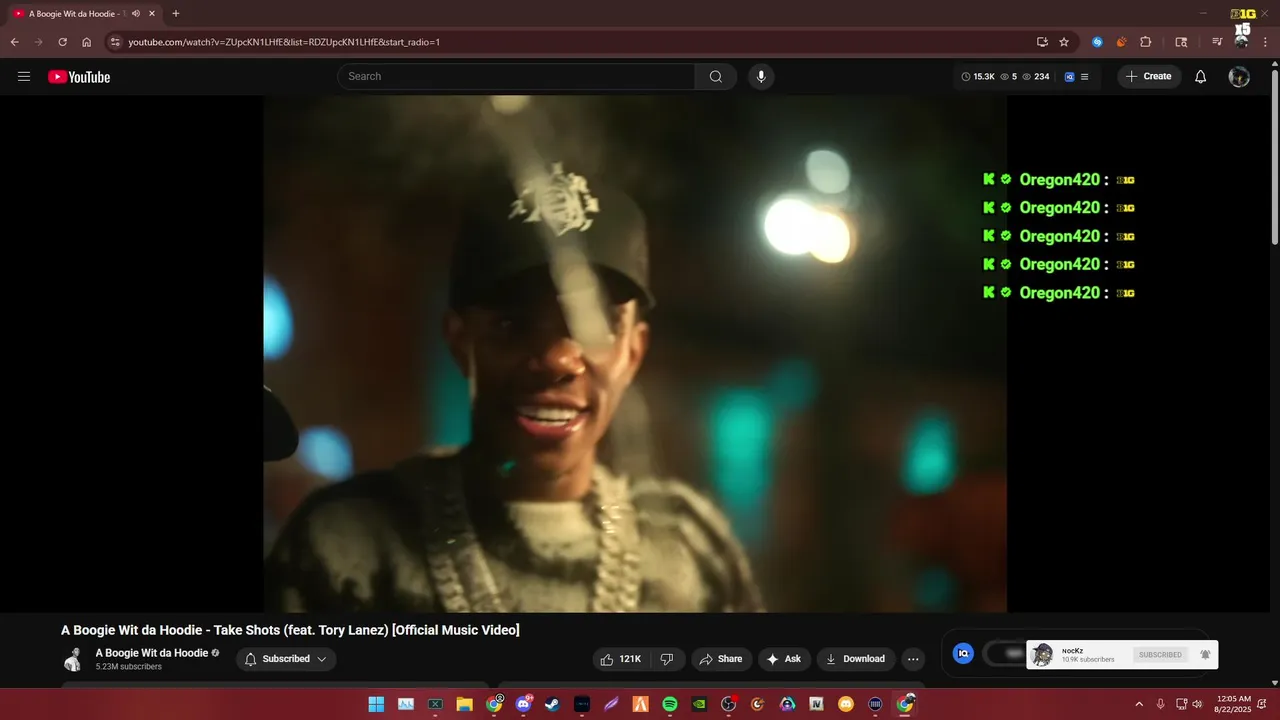Open the orange browser extension icon
The width and height of the screenshot is (1280, 720).
tap(1121, 42)
